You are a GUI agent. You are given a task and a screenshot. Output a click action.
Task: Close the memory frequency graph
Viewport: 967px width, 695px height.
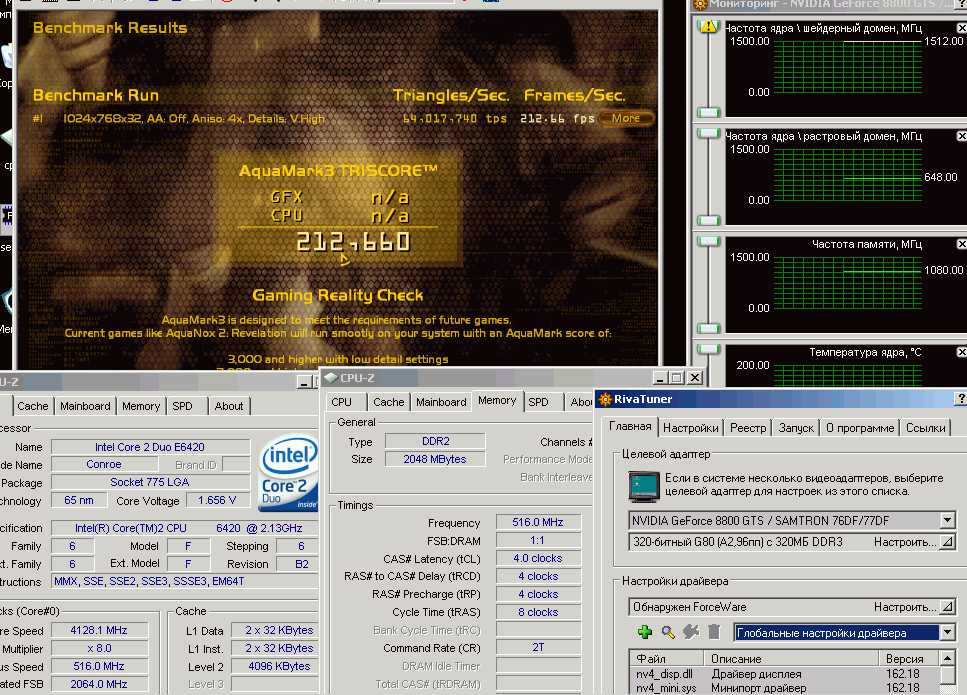click(x=961, y=244)
